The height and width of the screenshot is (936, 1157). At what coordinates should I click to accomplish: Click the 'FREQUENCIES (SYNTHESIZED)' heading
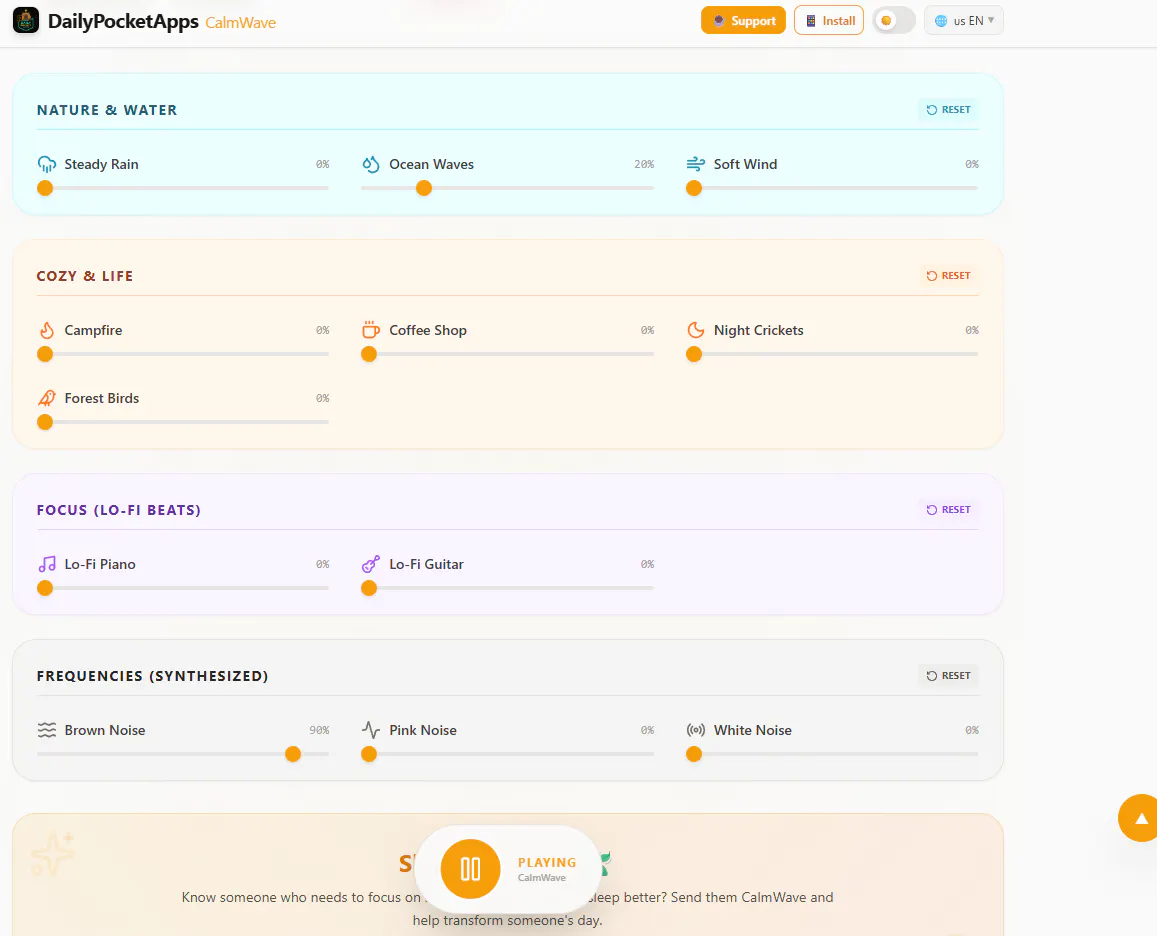[153, 676]
